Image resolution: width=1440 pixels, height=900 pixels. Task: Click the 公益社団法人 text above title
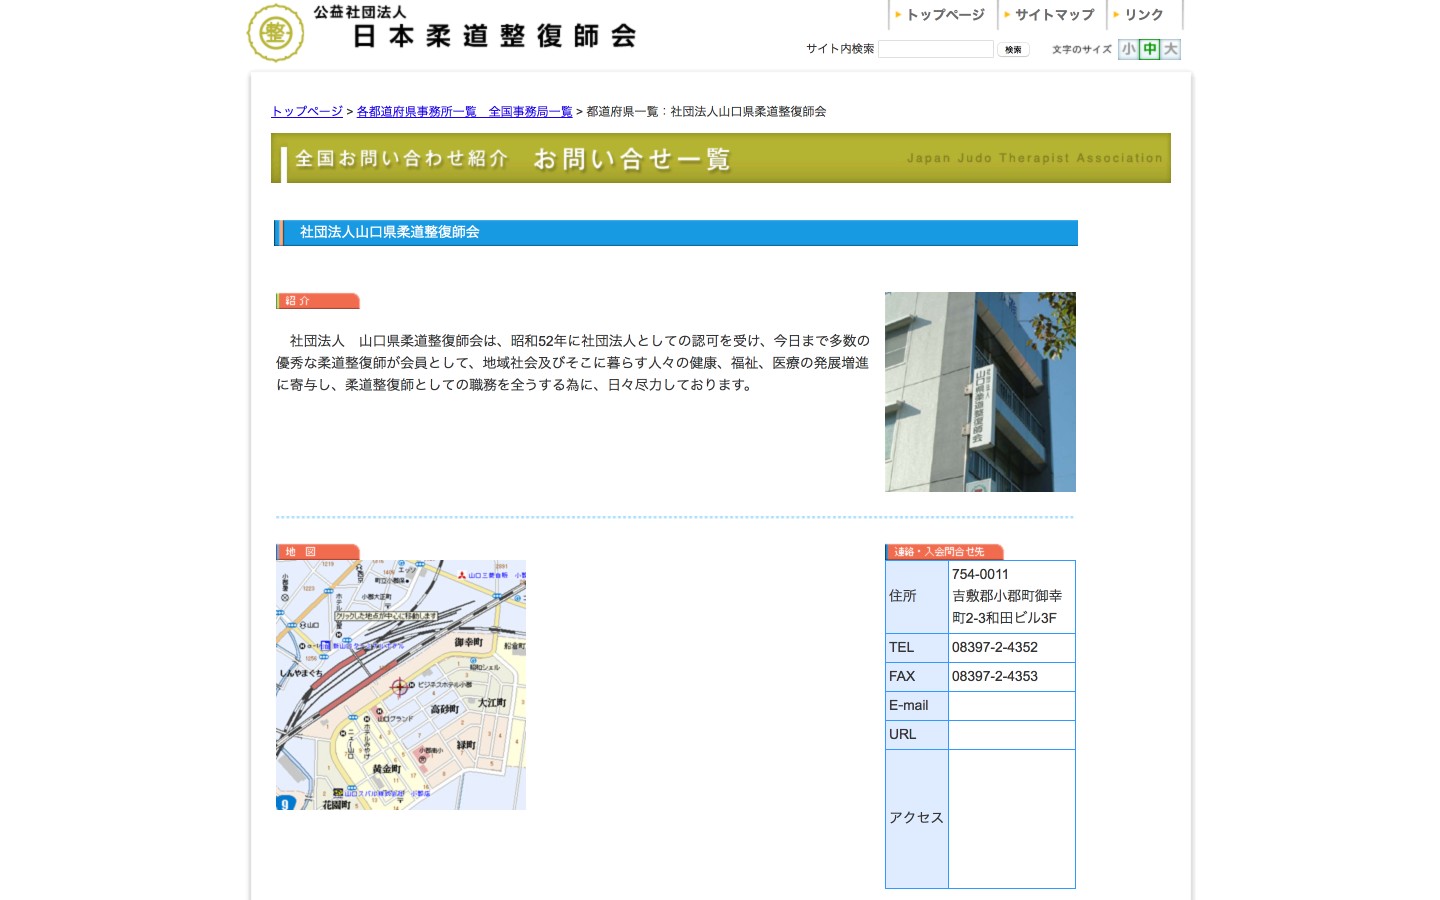click(360, 12)
